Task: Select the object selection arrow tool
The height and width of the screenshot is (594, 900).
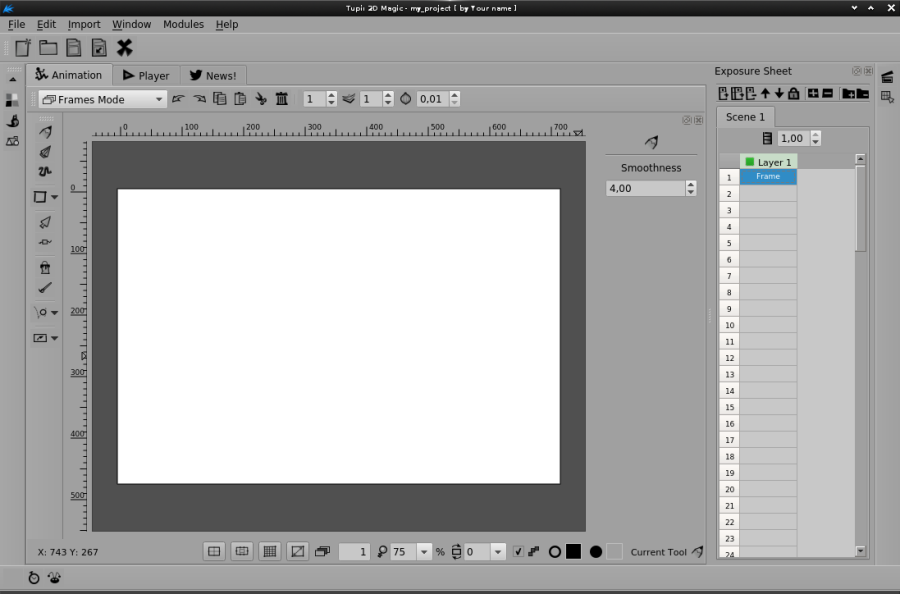Action: tap(44, 222)
